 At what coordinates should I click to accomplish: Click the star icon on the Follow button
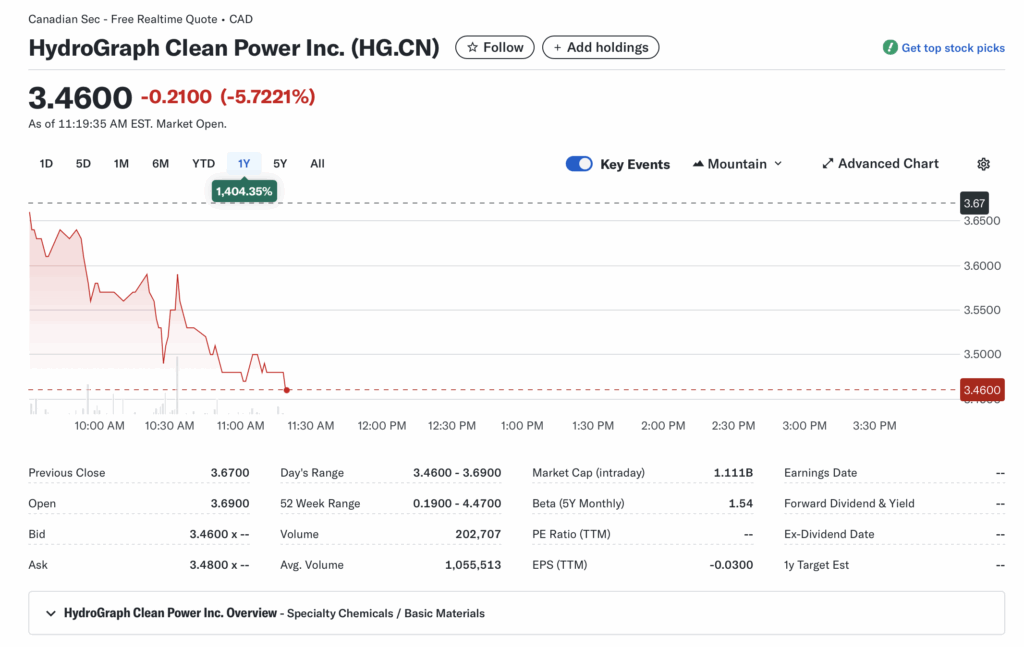click(470, 47)
